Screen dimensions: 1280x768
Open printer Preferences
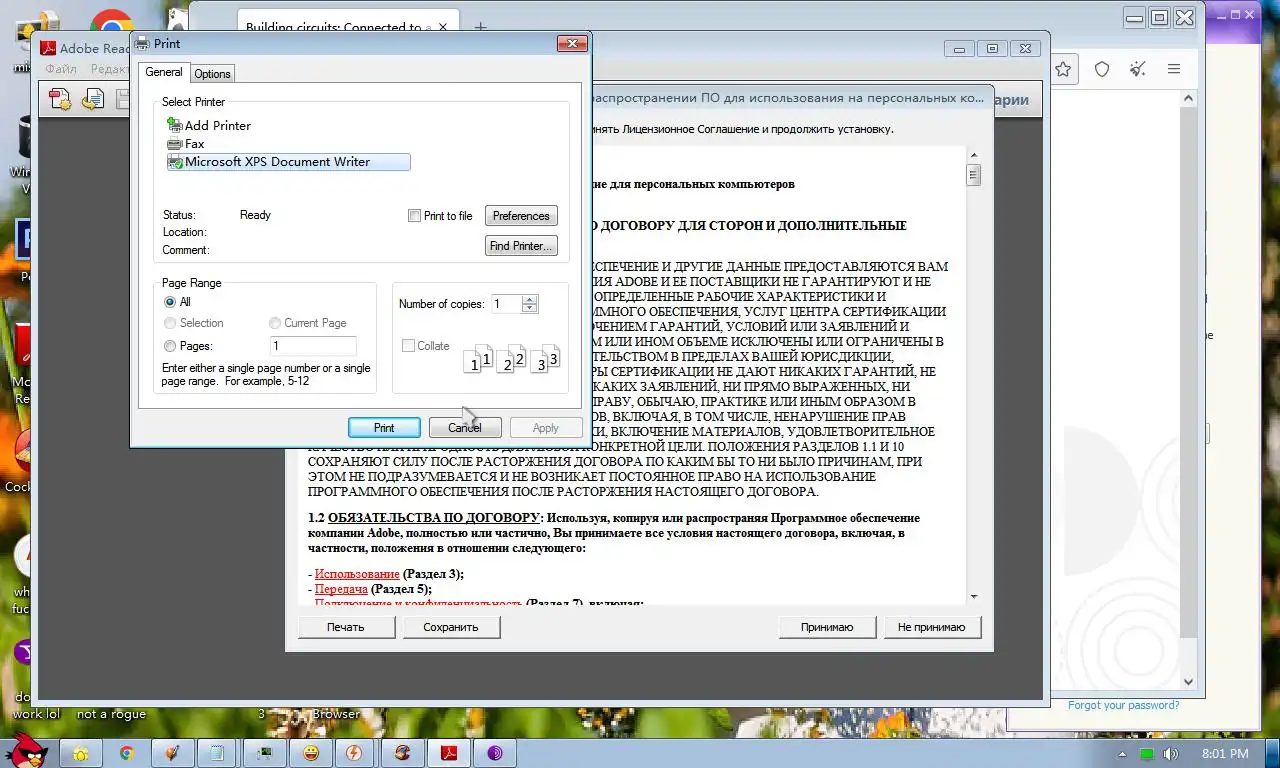click(x=521, y=216)
